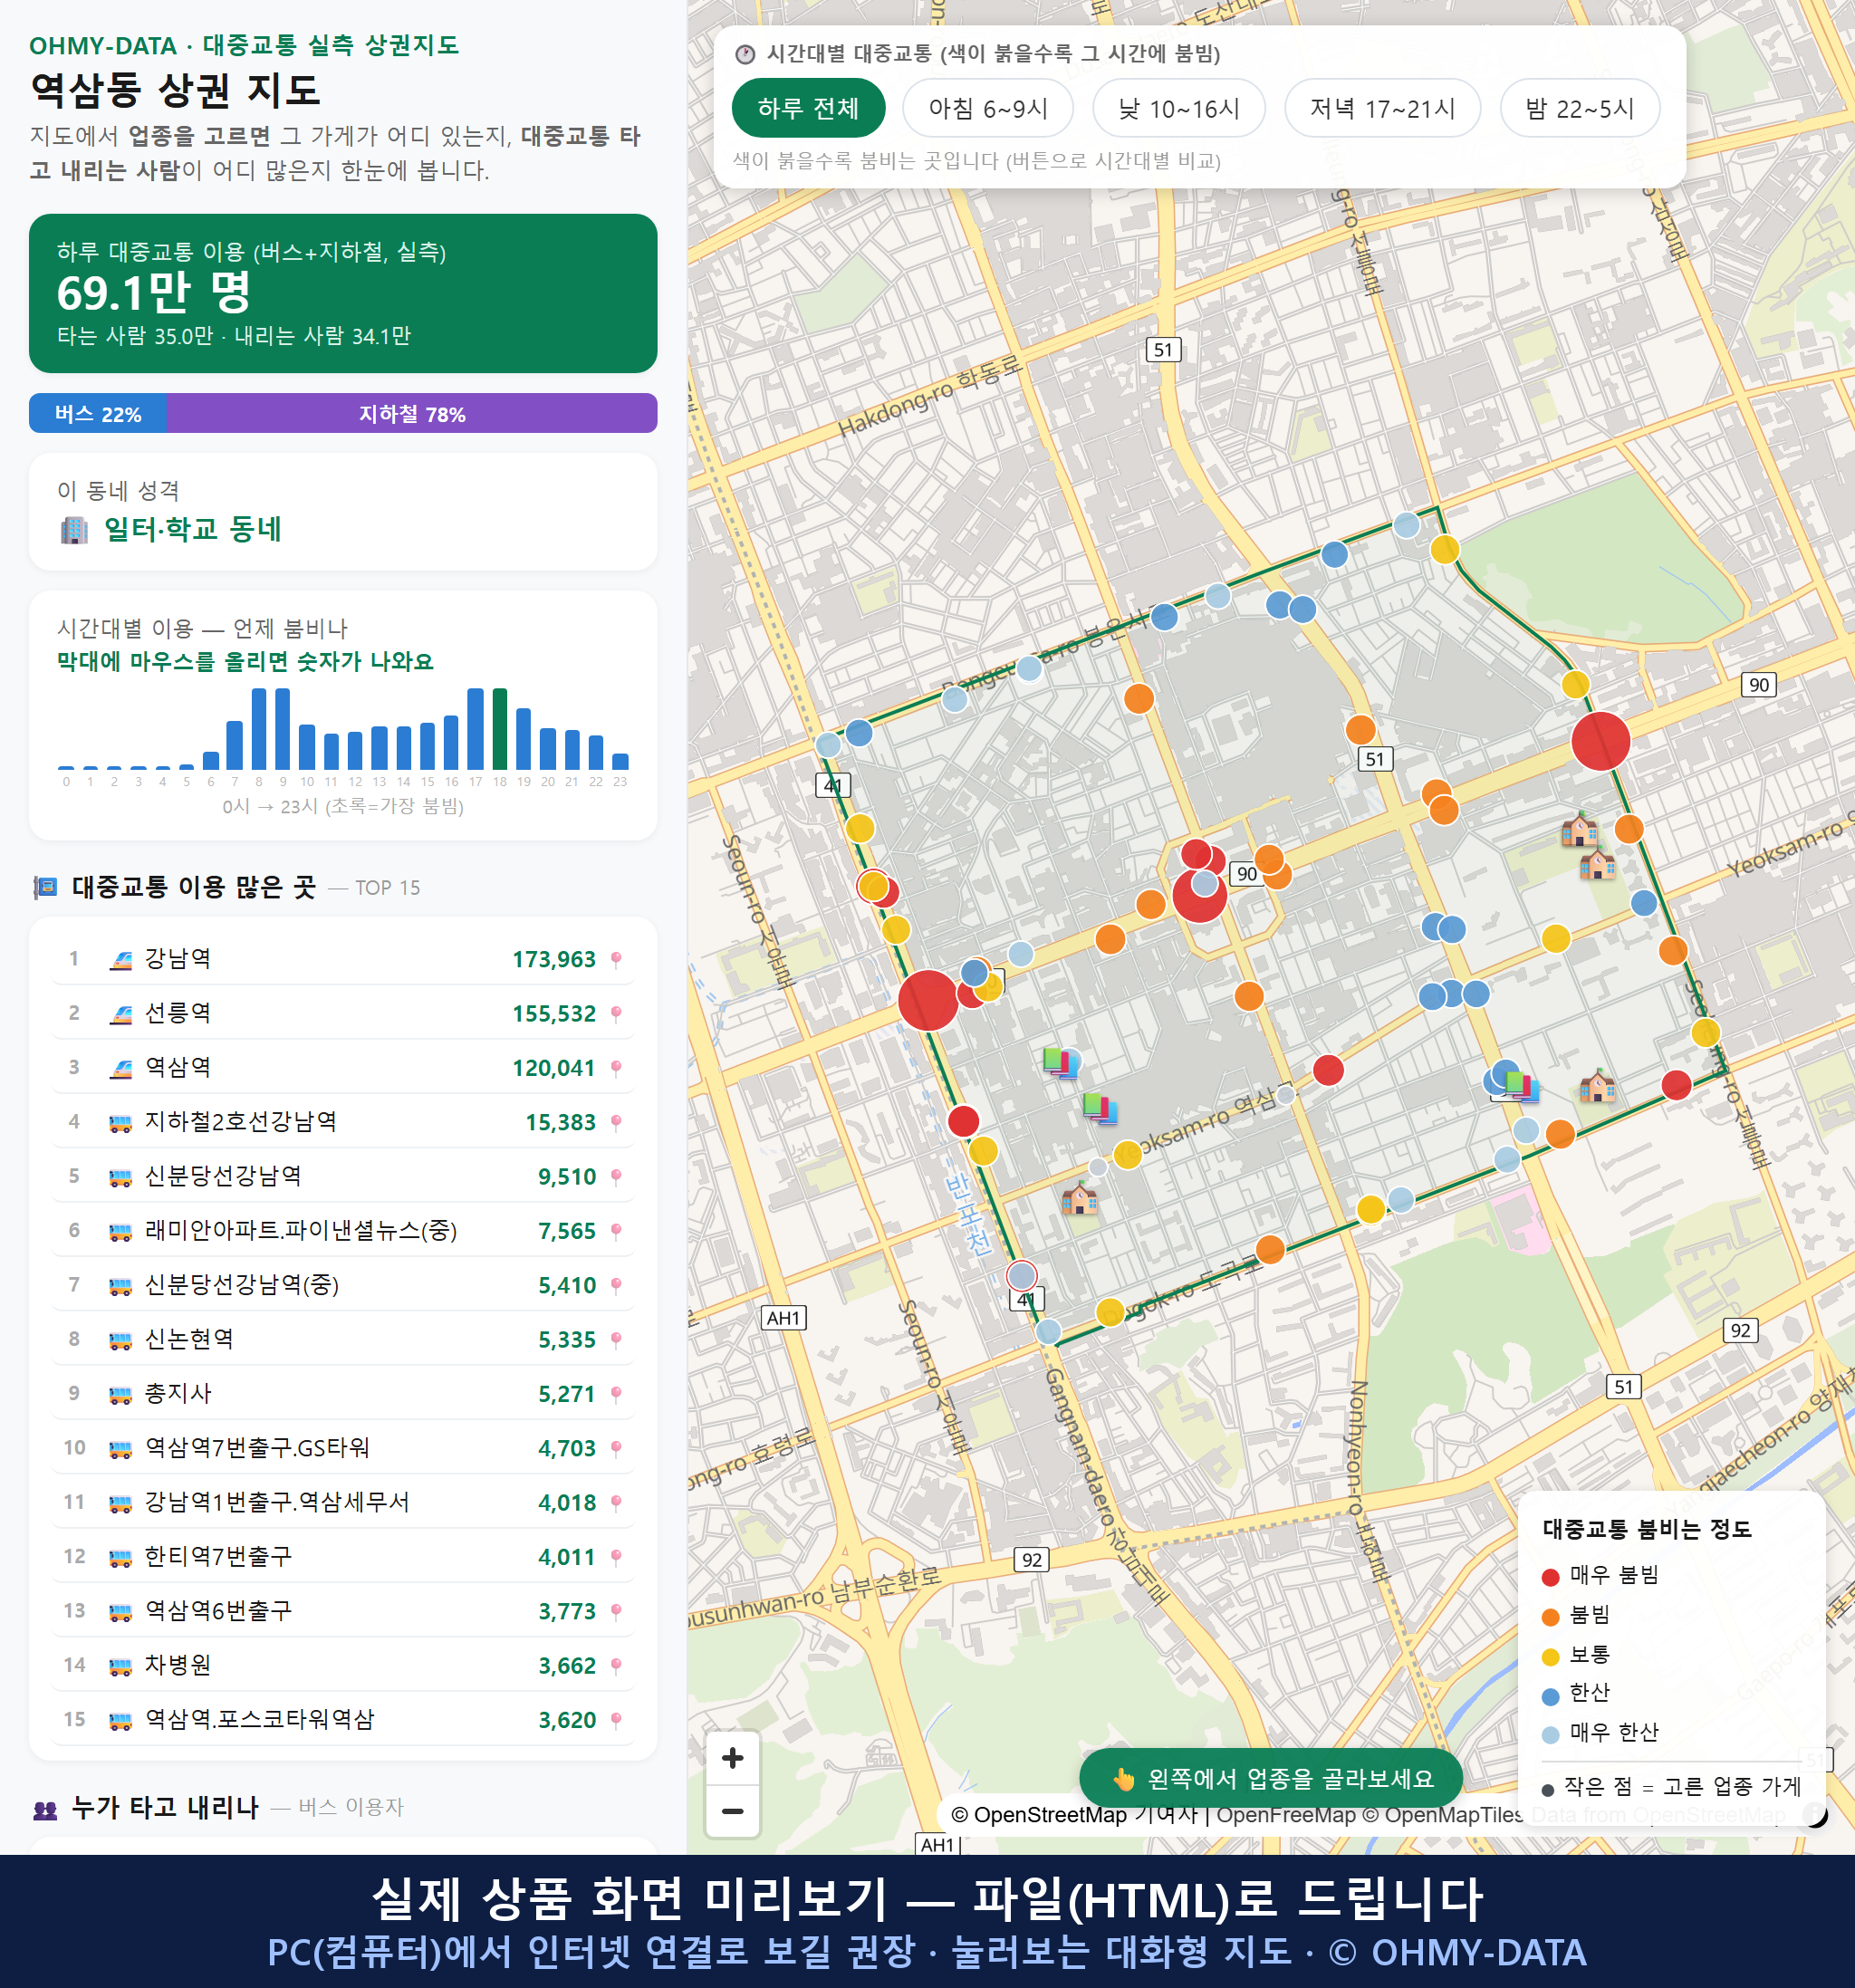Click the red 매우 붐빔 legend swatch
The height and width of the screenshot is (1988, 1855).
[x=1551, y=1577]
